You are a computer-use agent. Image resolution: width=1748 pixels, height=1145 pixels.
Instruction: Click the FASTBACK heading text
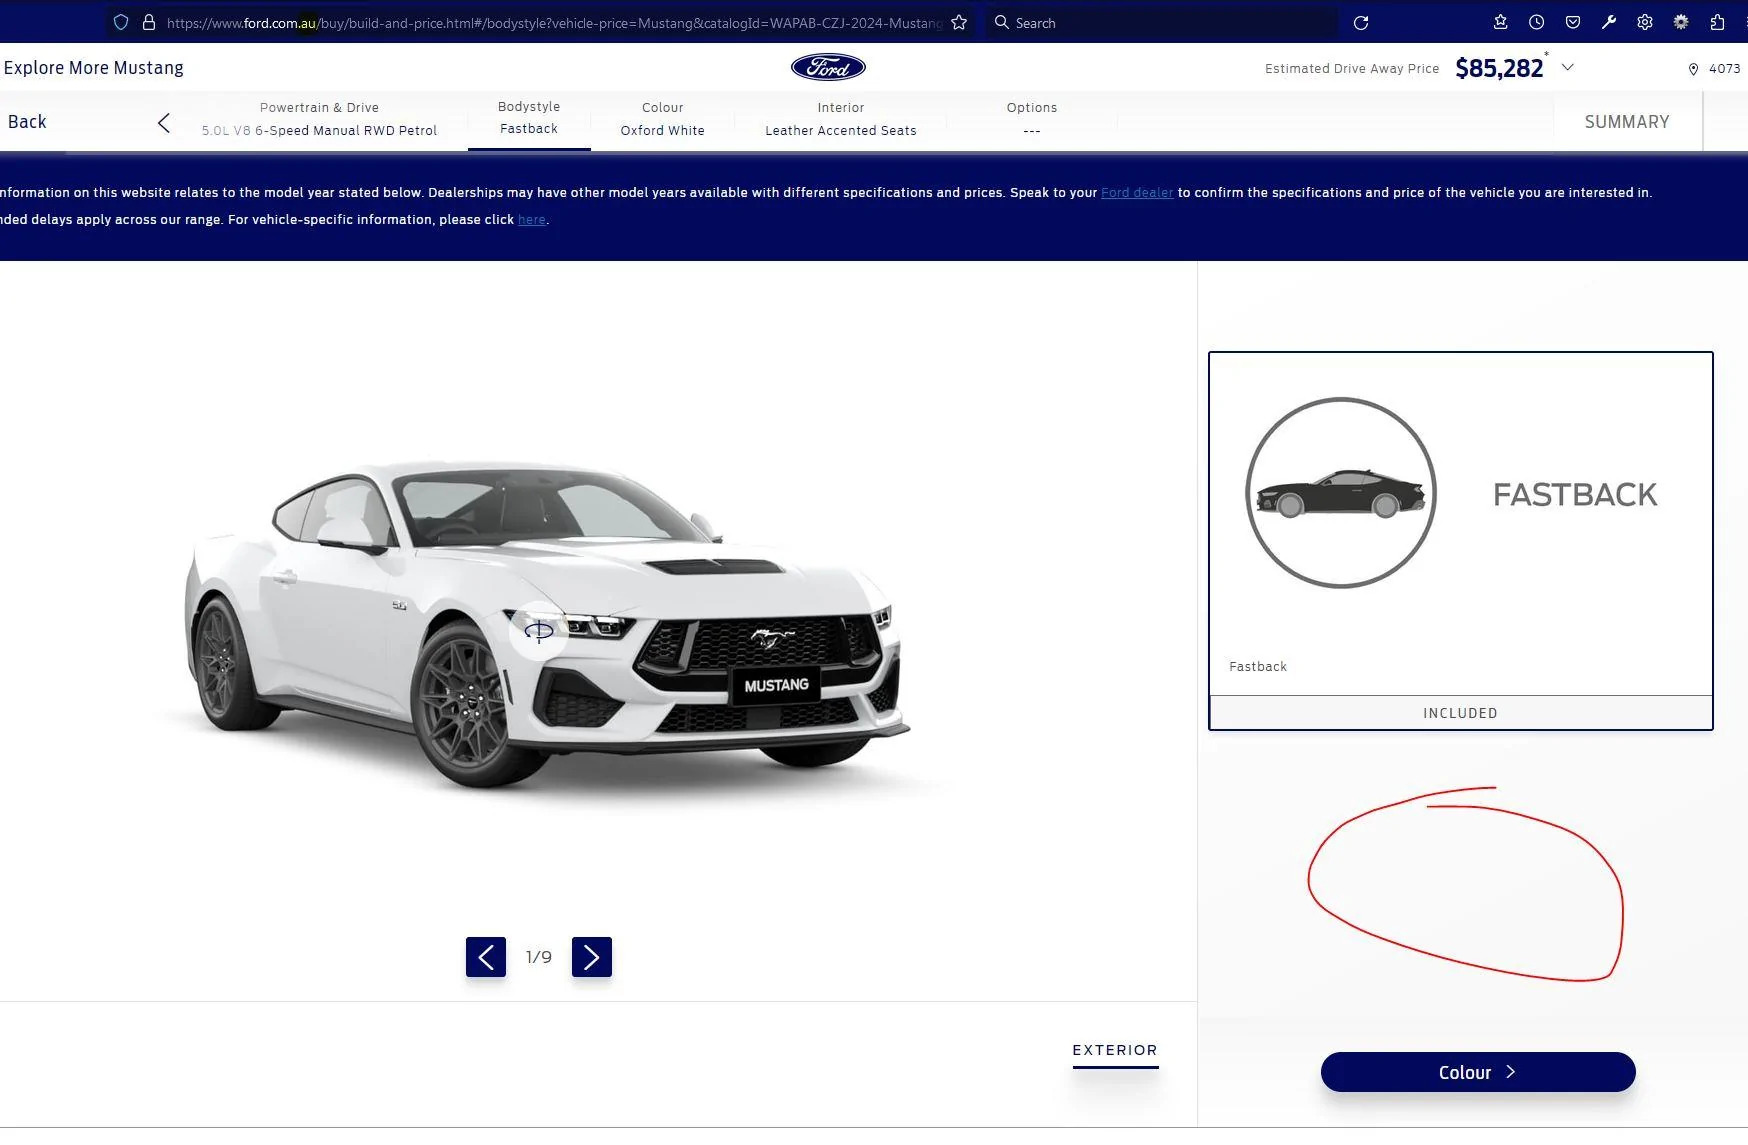(x=1575, y=494)
